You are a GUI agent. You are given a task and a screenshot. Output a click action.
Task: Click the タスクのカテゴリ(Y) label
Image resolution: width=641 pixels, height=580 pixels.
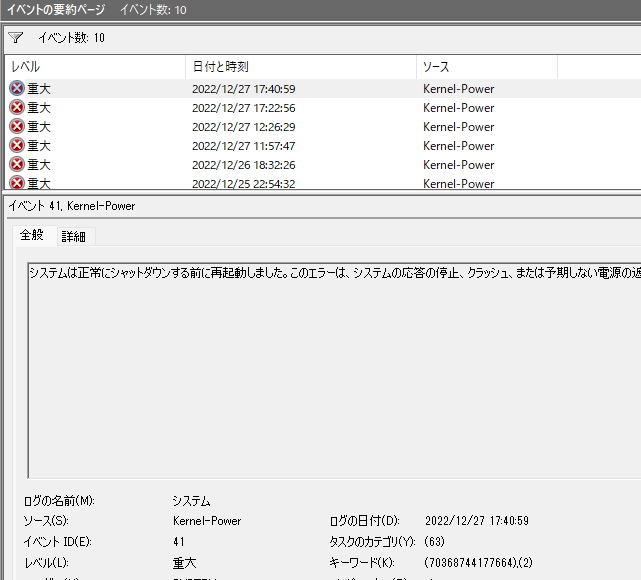pyautogui.click(x=372, y=542)
